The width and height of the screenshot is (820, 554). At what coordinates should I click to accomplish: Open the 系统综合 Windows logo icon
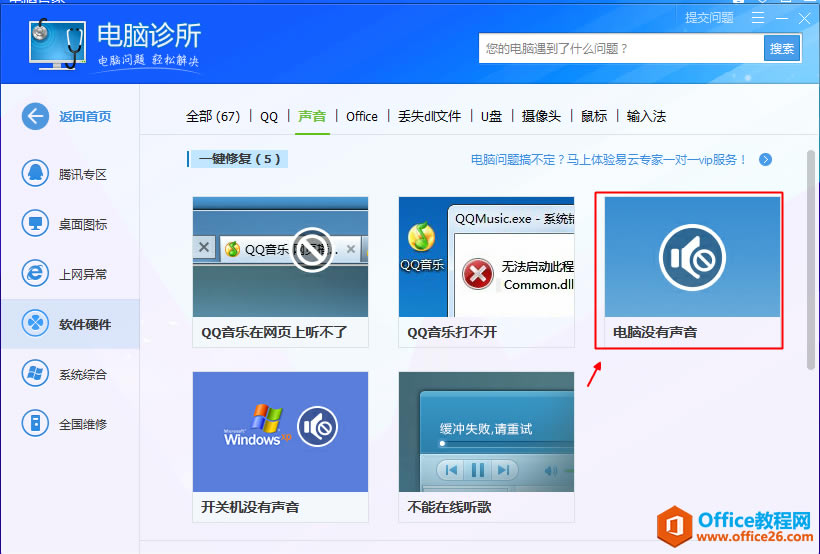point(35,373)
